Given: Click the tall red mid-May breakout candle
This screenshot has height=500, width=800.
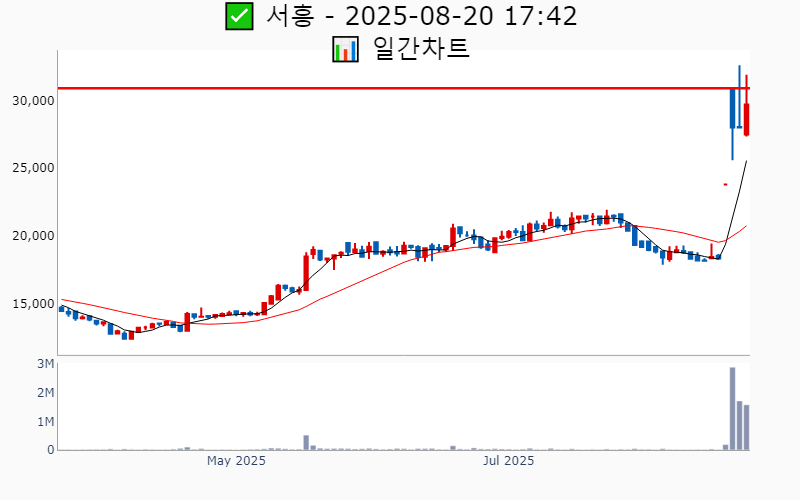Looking at the screenshot, I should [306, 272].
